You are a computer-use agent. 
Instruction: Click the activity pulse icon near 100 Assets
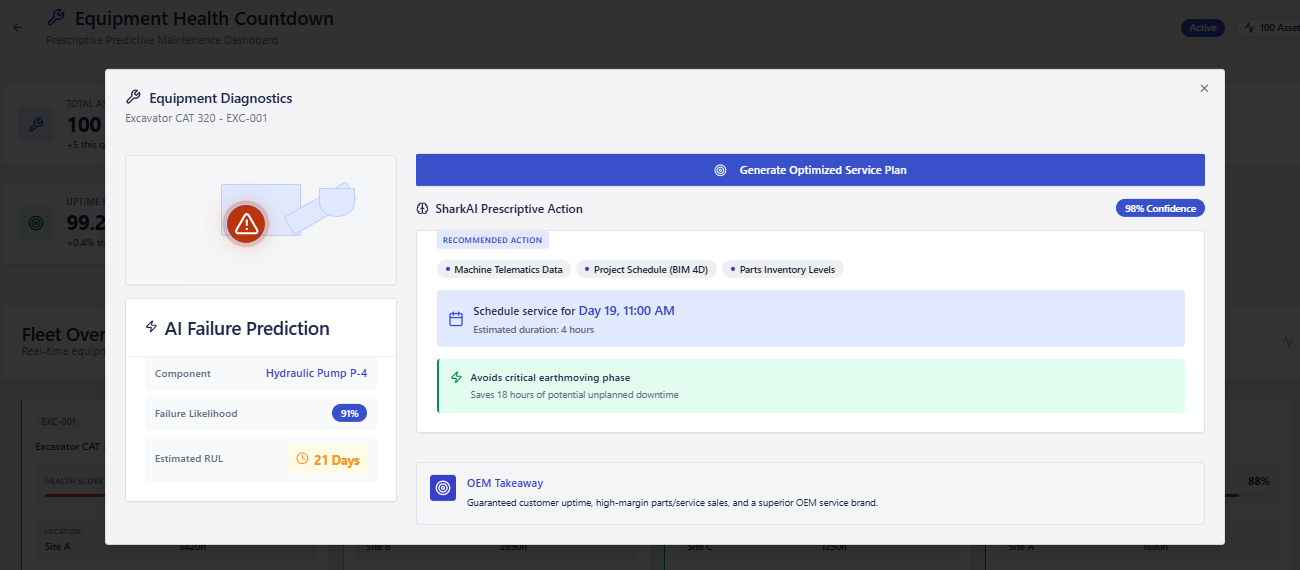pos(1249,28)
